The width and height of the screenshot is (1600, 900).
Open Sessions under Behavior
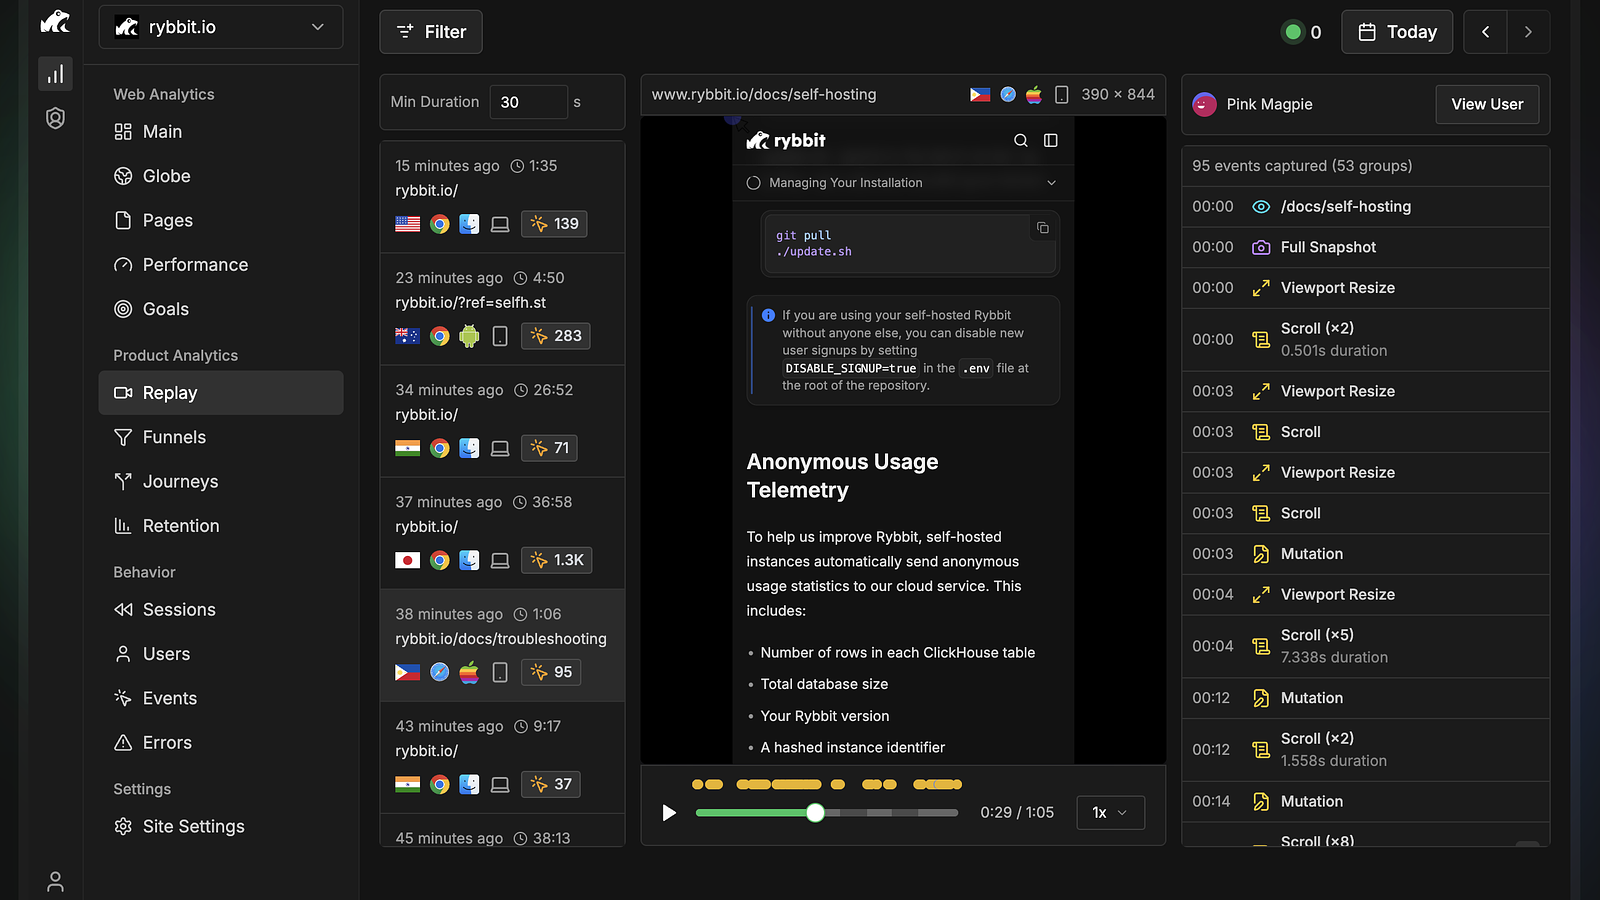pos(221,610)
